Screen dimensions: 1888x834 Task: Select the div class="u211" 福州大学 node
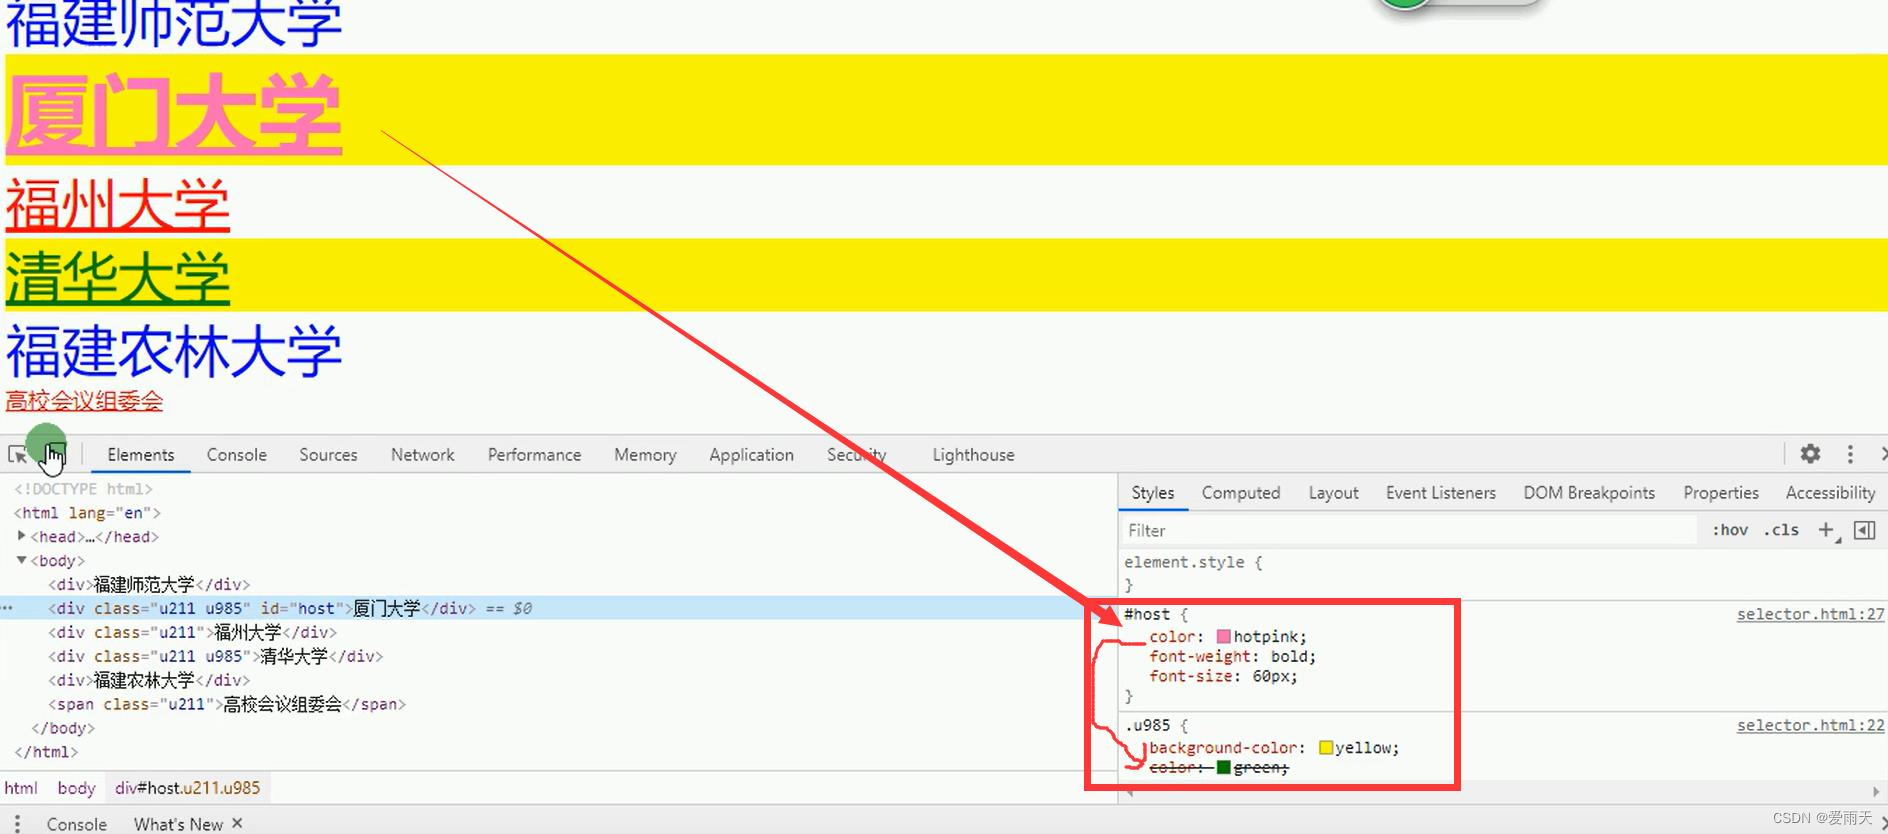[x=193, y=632]
